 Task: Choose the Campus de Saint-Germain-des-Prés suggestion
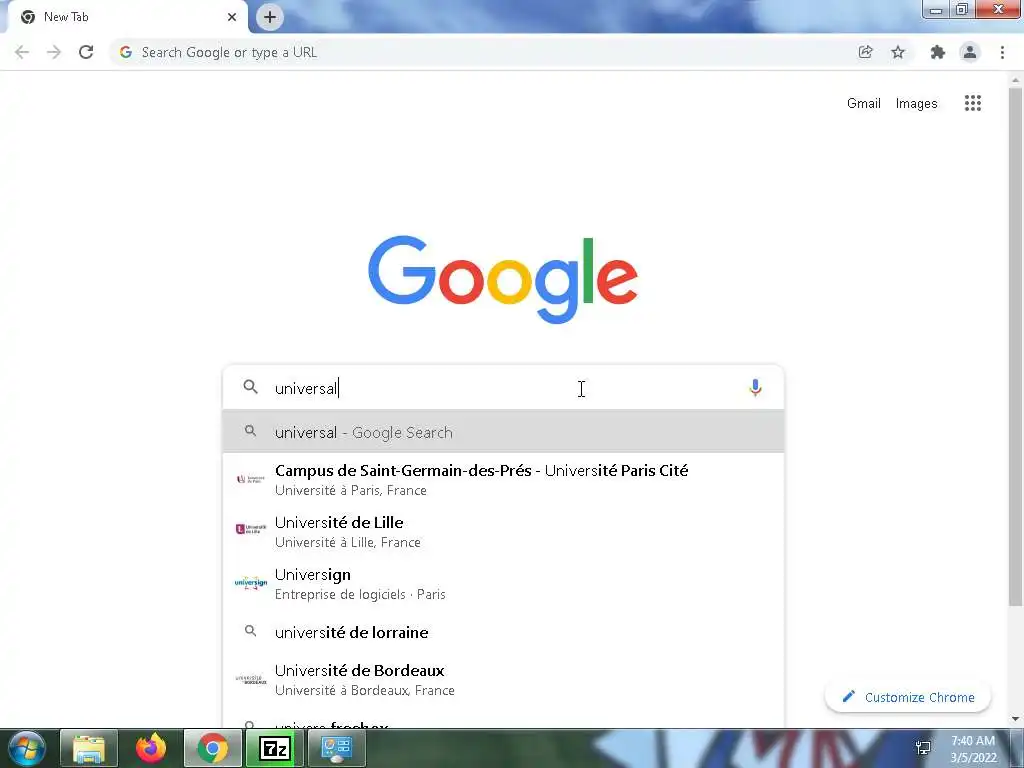click(503, 479)
